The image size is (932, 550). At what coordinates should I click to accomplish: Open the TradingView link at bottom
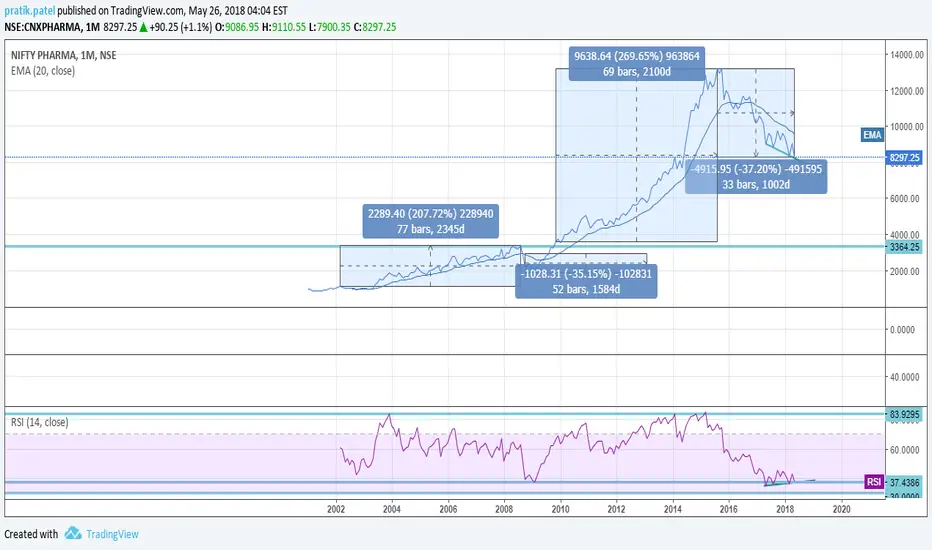(112, 534)
